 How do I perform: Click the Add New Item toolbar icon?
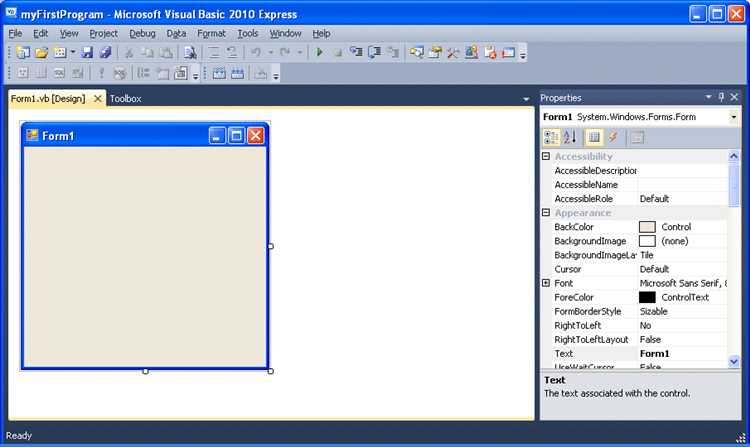60,53
